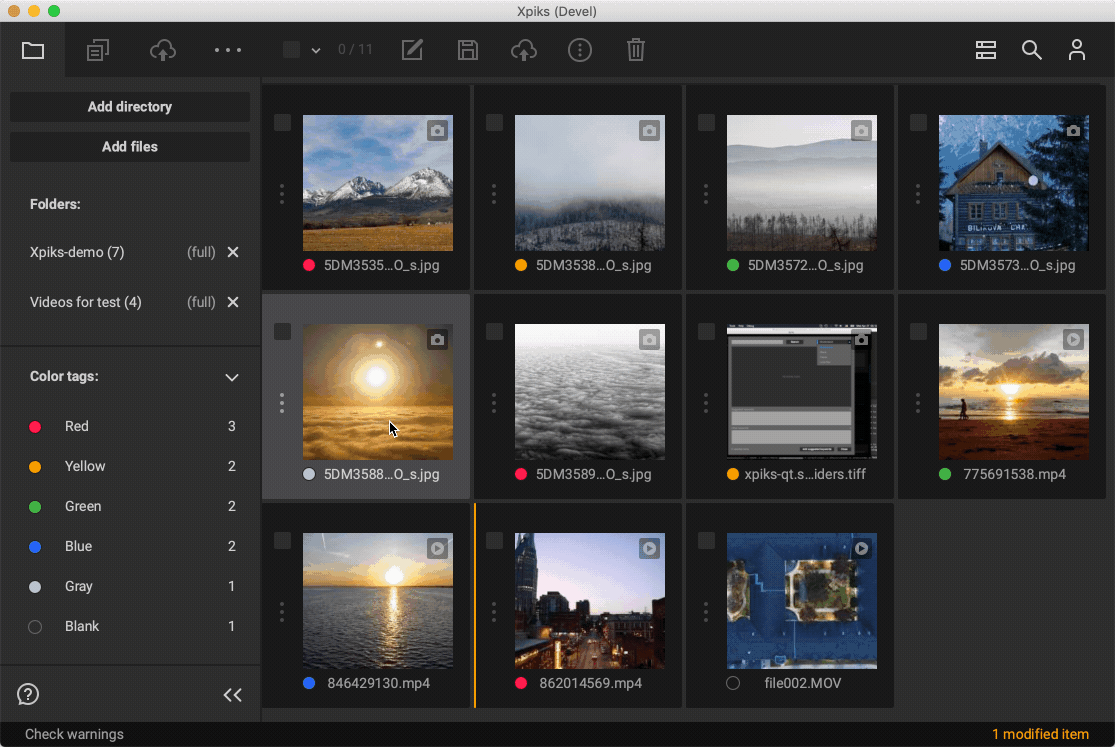The height and width of the screenshot is (747, 1115).
Task: Open the user account icon top right
Action: point(1077,50)
